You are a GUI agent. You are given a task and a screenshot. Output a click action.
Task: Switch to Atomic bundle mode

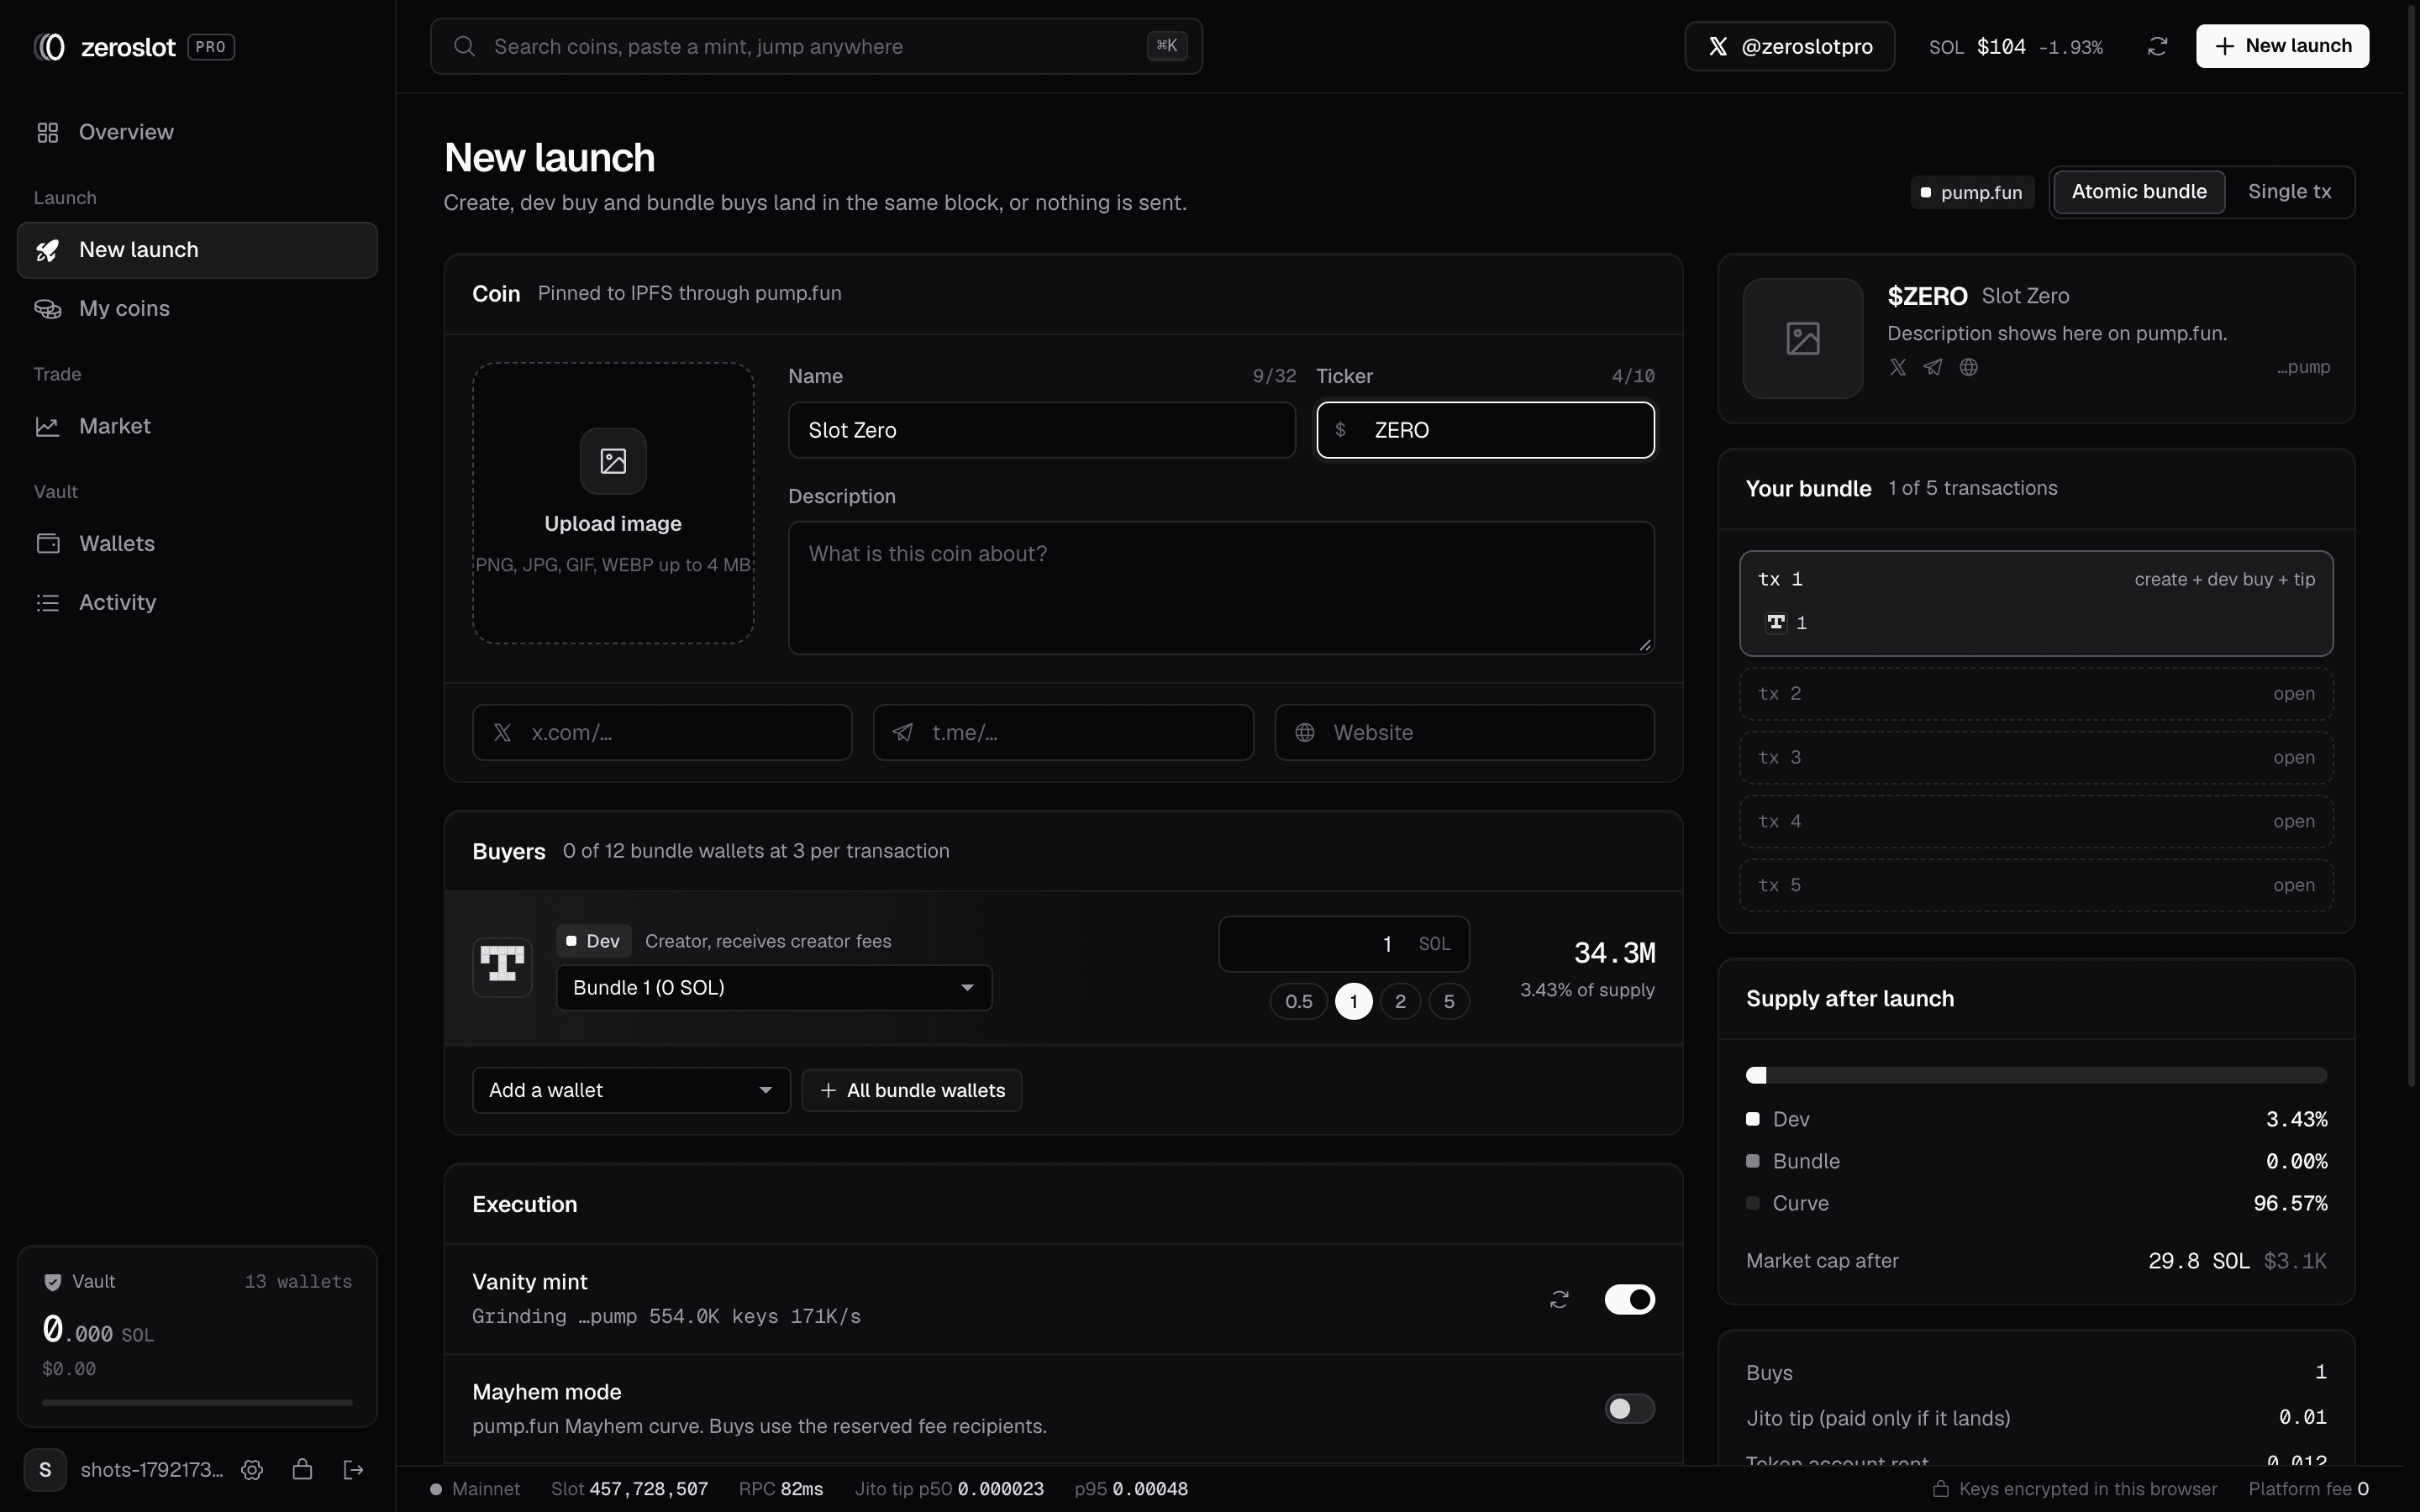click(x=2138, y=191)
